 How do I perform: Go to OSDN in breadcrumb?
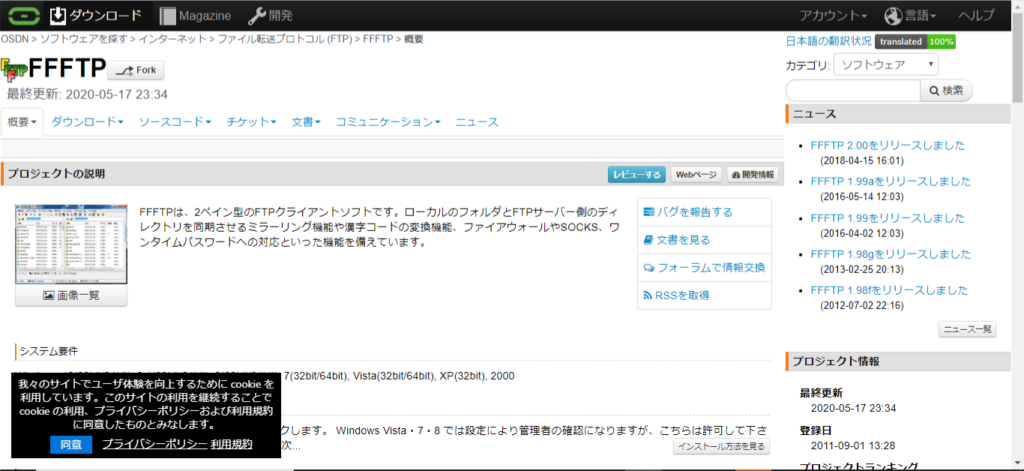pyautogui.click(x=14, y=39)
